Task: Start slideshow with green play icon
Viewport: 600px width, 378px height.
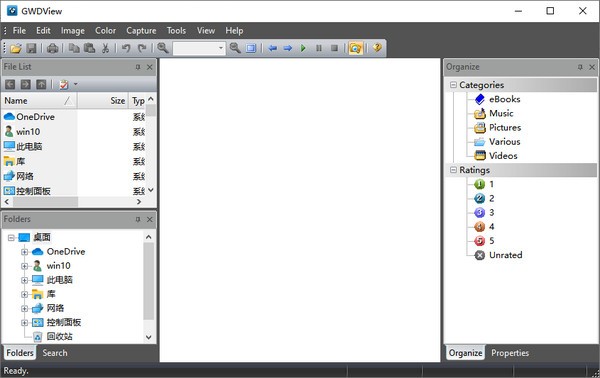Action: pyautogui.click(x=303, y=48)
